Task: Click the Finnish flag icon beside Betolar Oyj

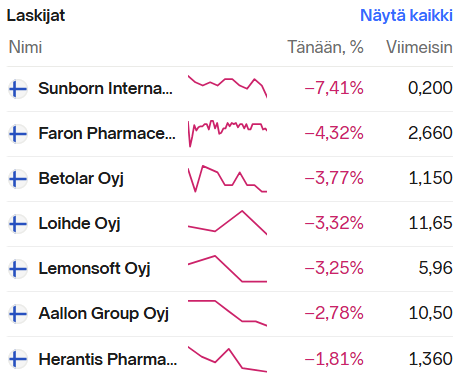Action: [18, 179]
